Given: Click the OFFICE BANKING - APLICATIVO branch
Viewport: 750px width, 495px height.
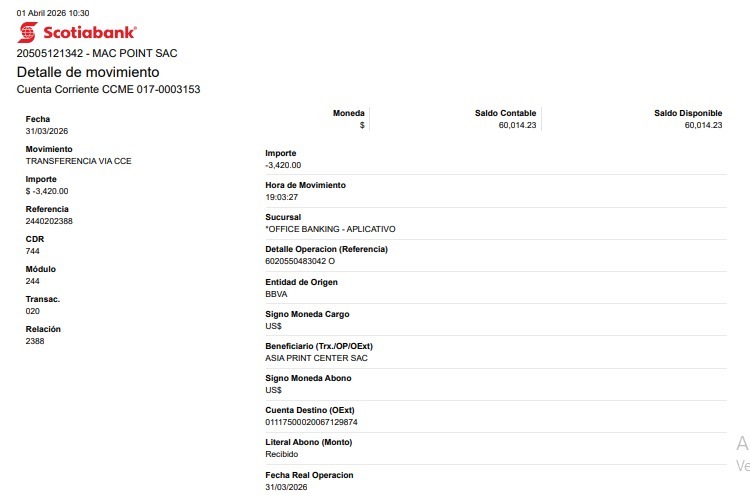Looking at the screenshot, I should click(x=330, y=229).
